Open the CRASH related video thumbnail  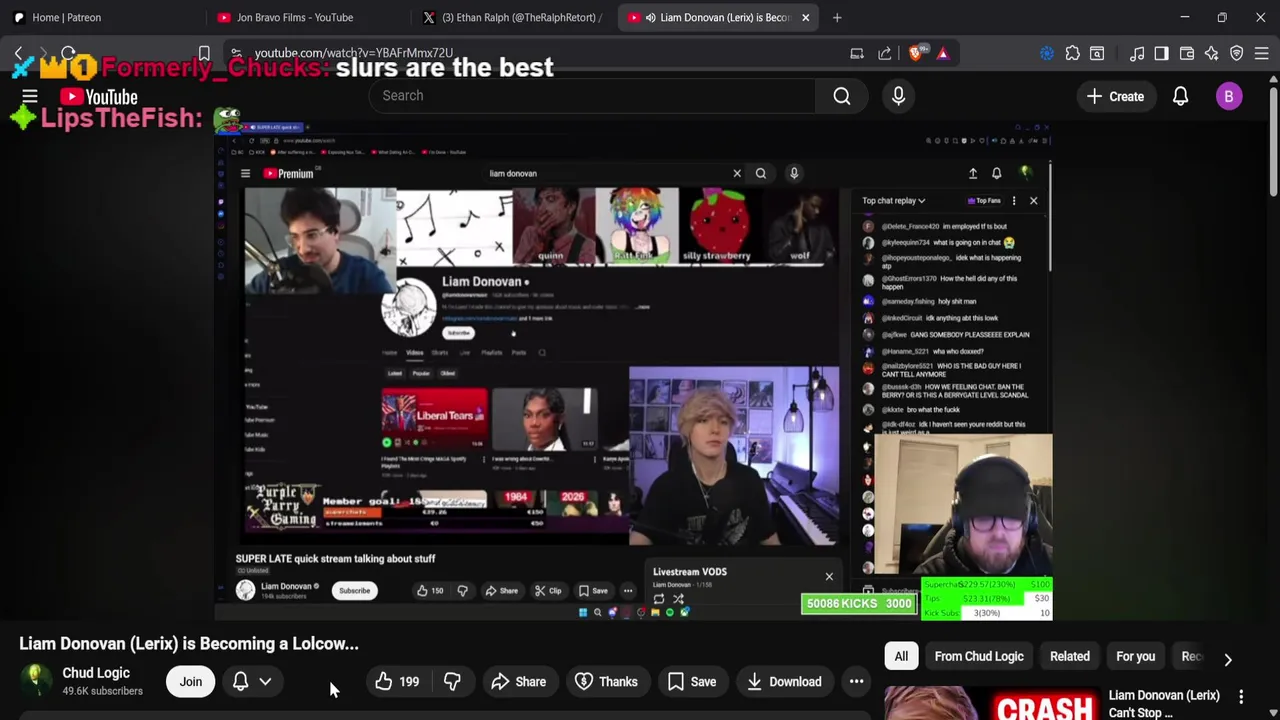(x=990, y=704)
